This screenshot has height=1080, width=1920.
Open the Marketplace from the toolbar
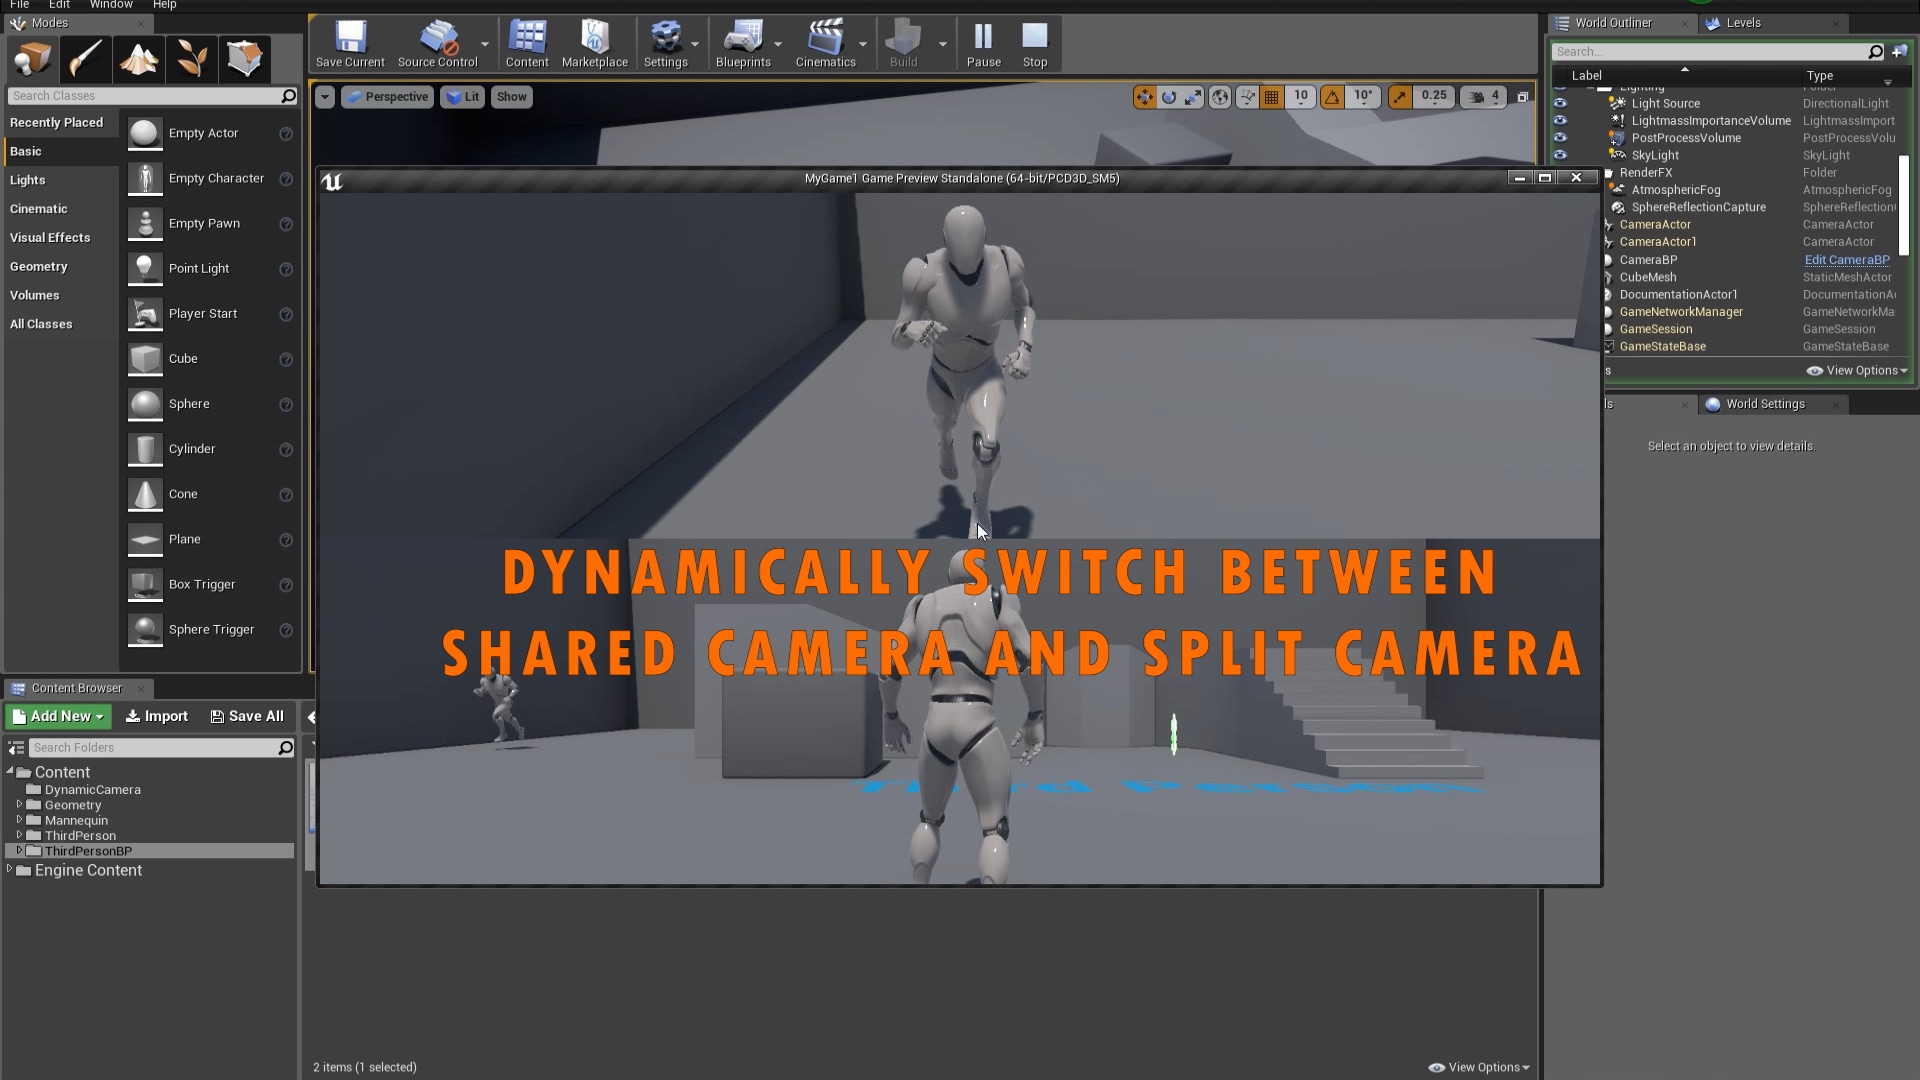click(594, 43)
